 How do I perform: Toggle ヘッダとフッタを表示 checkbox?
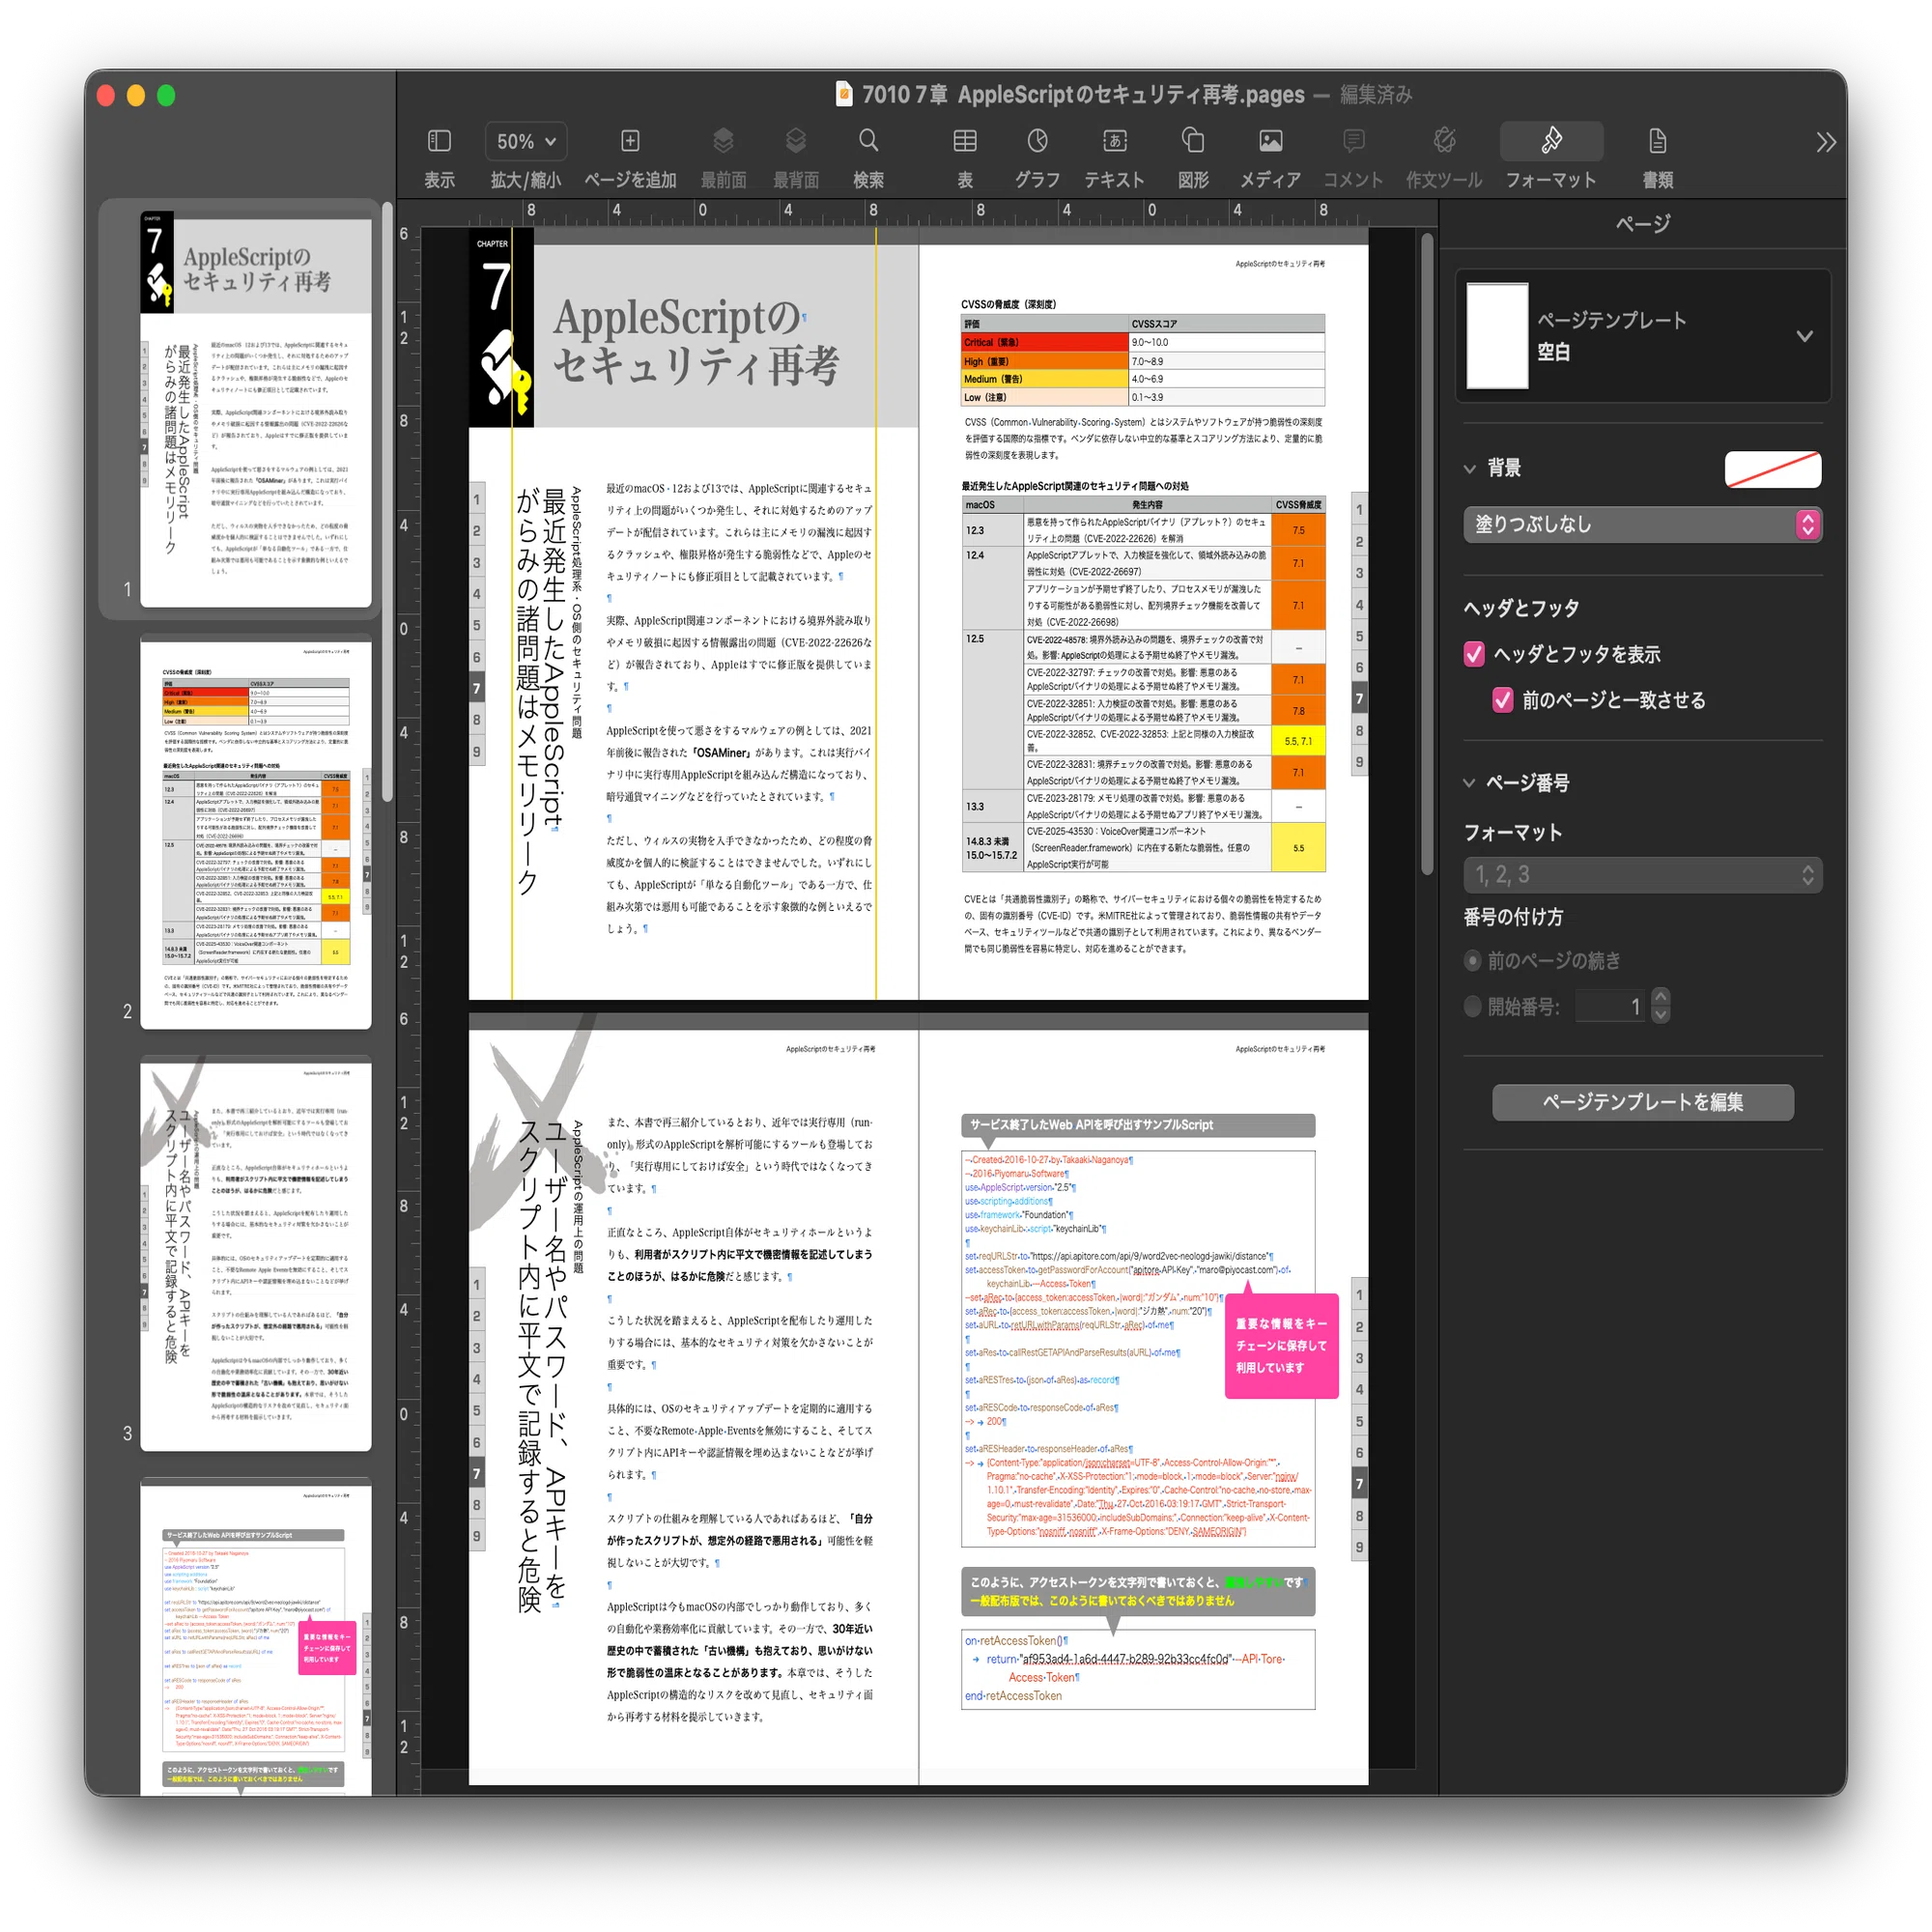coord(1474,654)
